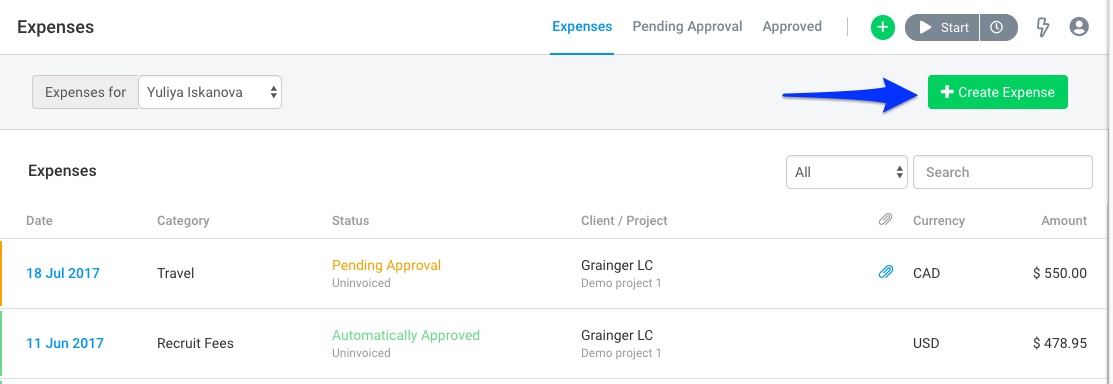Expand the All filter dropdown
1113x384 pixels.
coord(847,172)
